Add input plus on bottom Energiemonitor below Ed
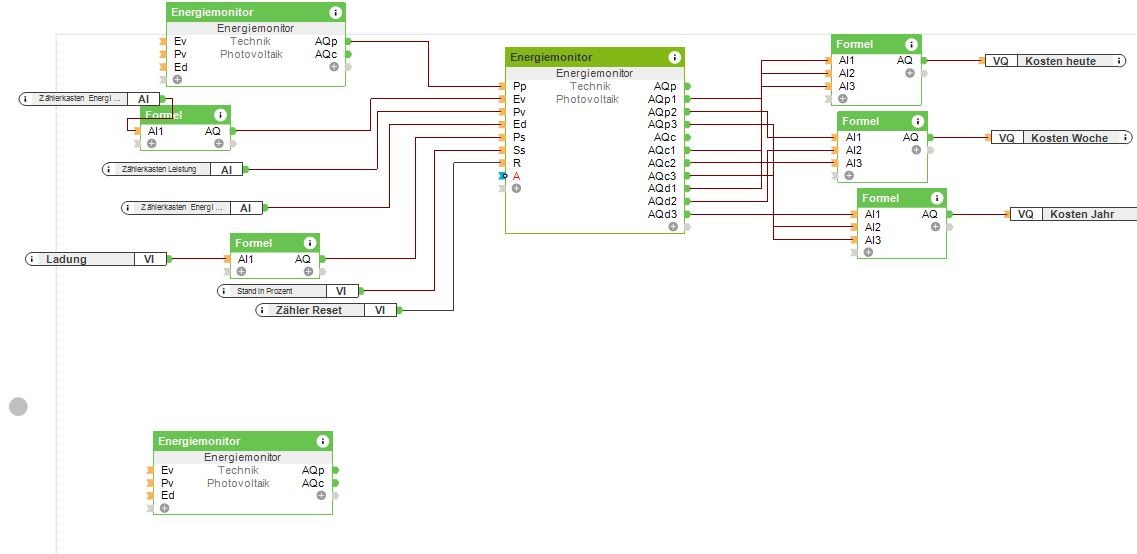Image resolution: width=1137 pixels, height=554 pixels. [x=165, y=508]
